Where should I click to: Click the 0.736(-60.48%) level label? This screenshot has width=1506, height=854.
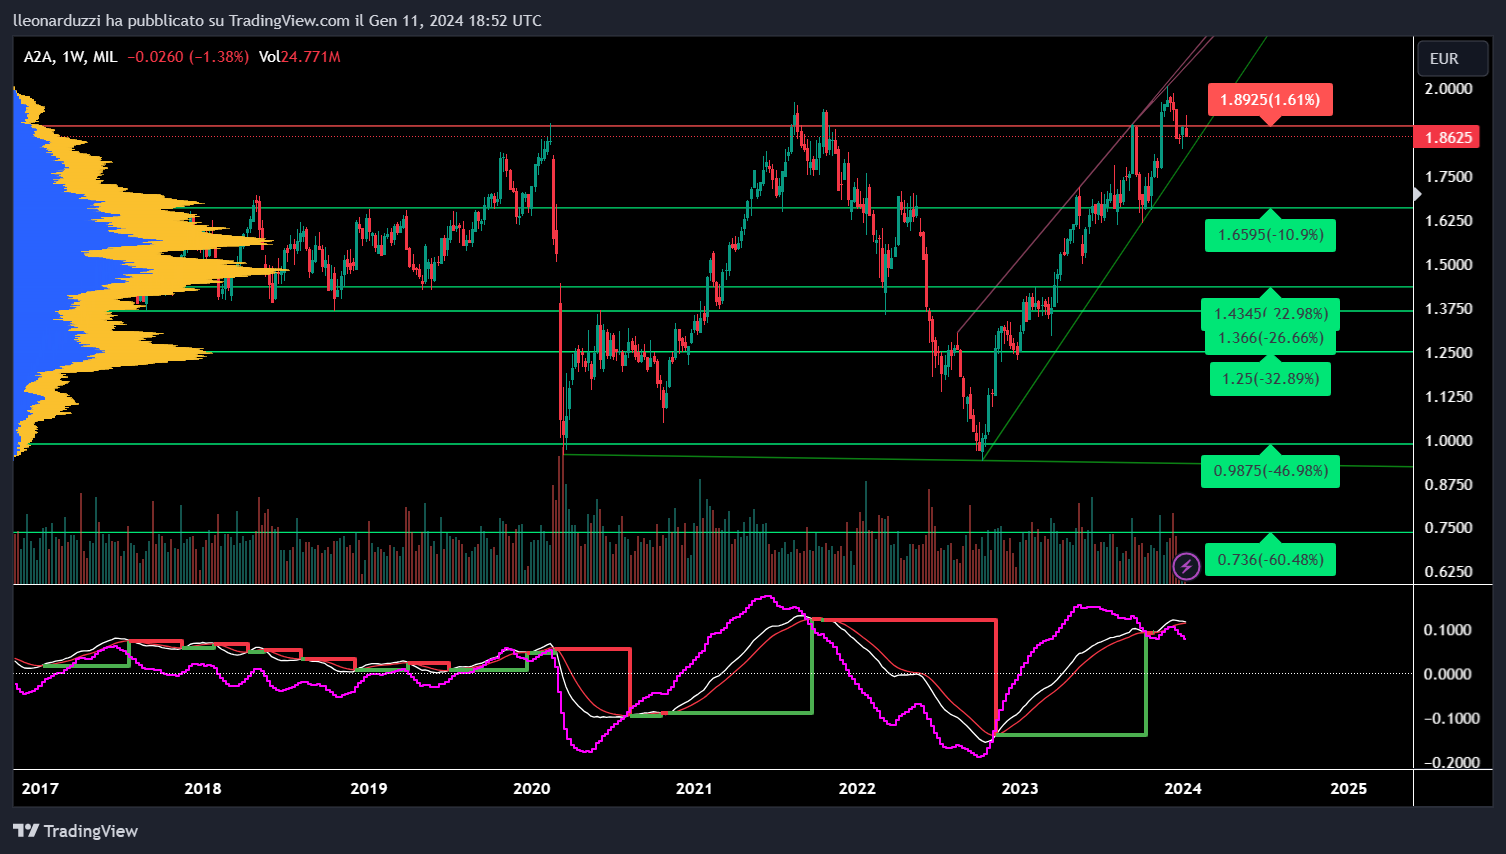click(1270, 559)
